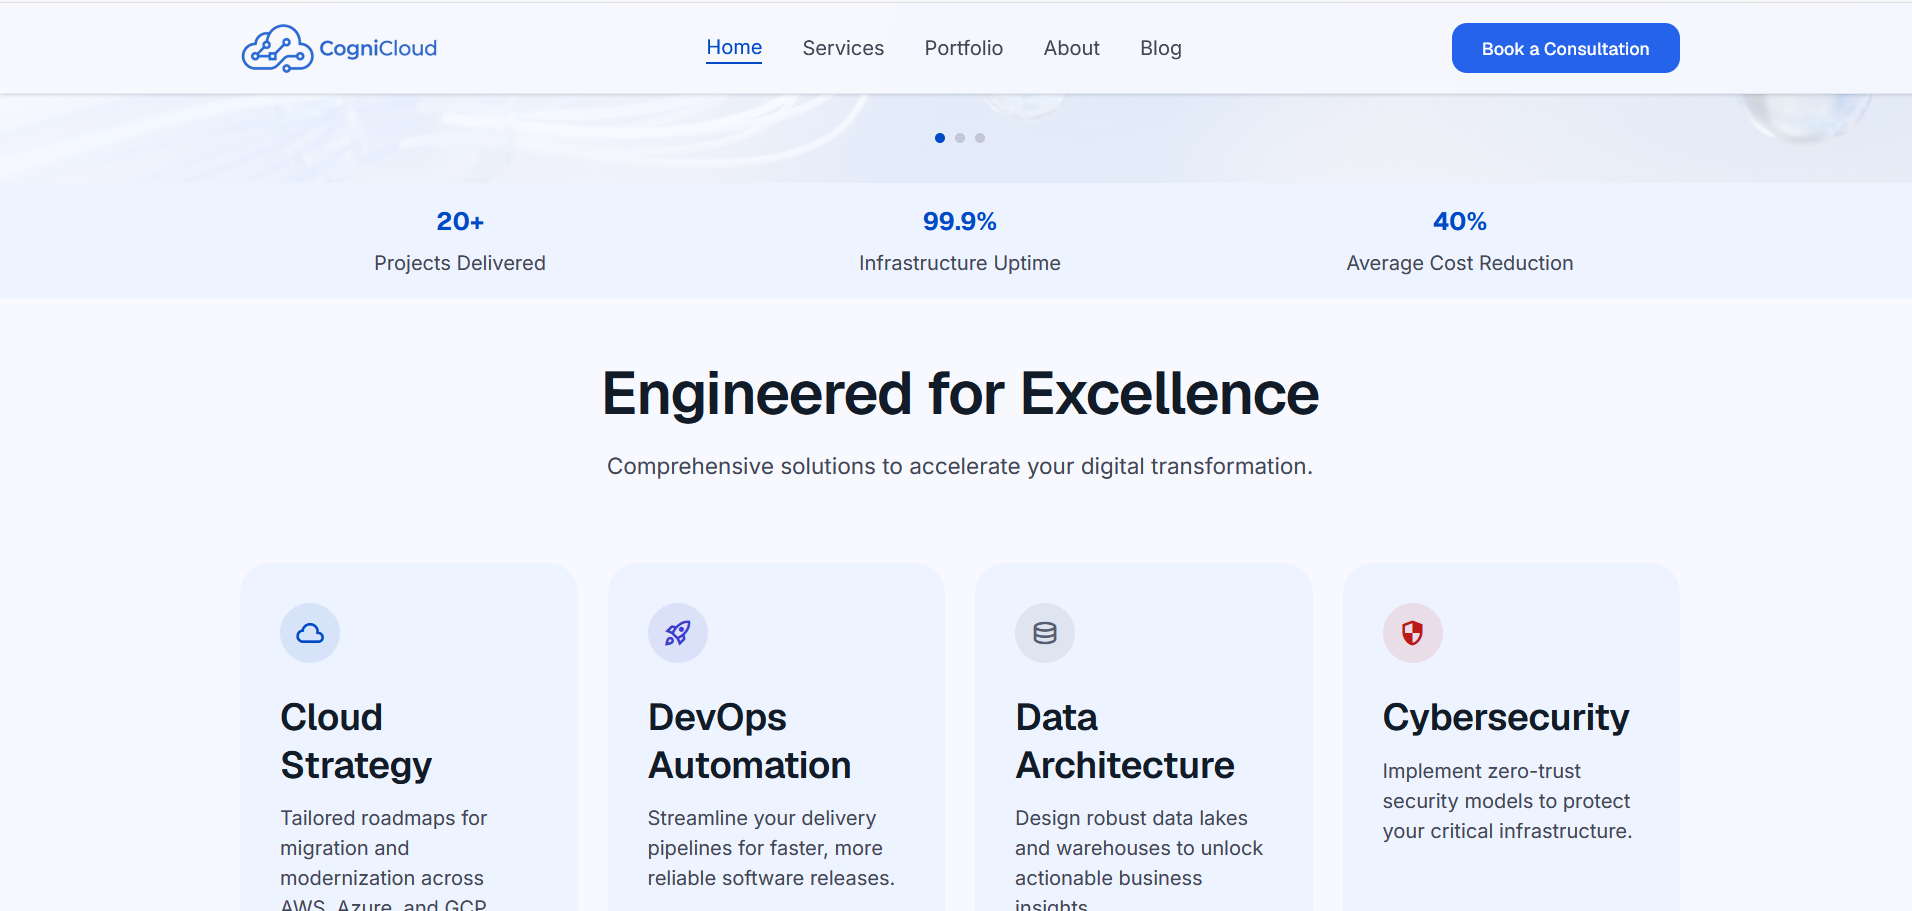Click the Data Architecture card title
This screenshot has width=1912, height=911.
tap(1125, 741)
